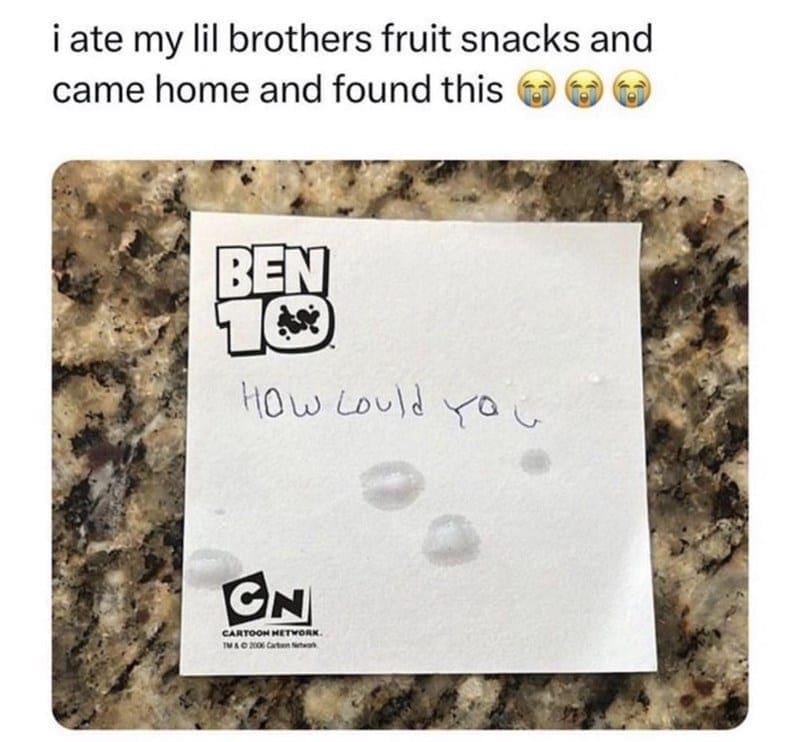800x742 pixels.
Task: Click the teardrop just above the CN logo
Action: pos(213,567)
